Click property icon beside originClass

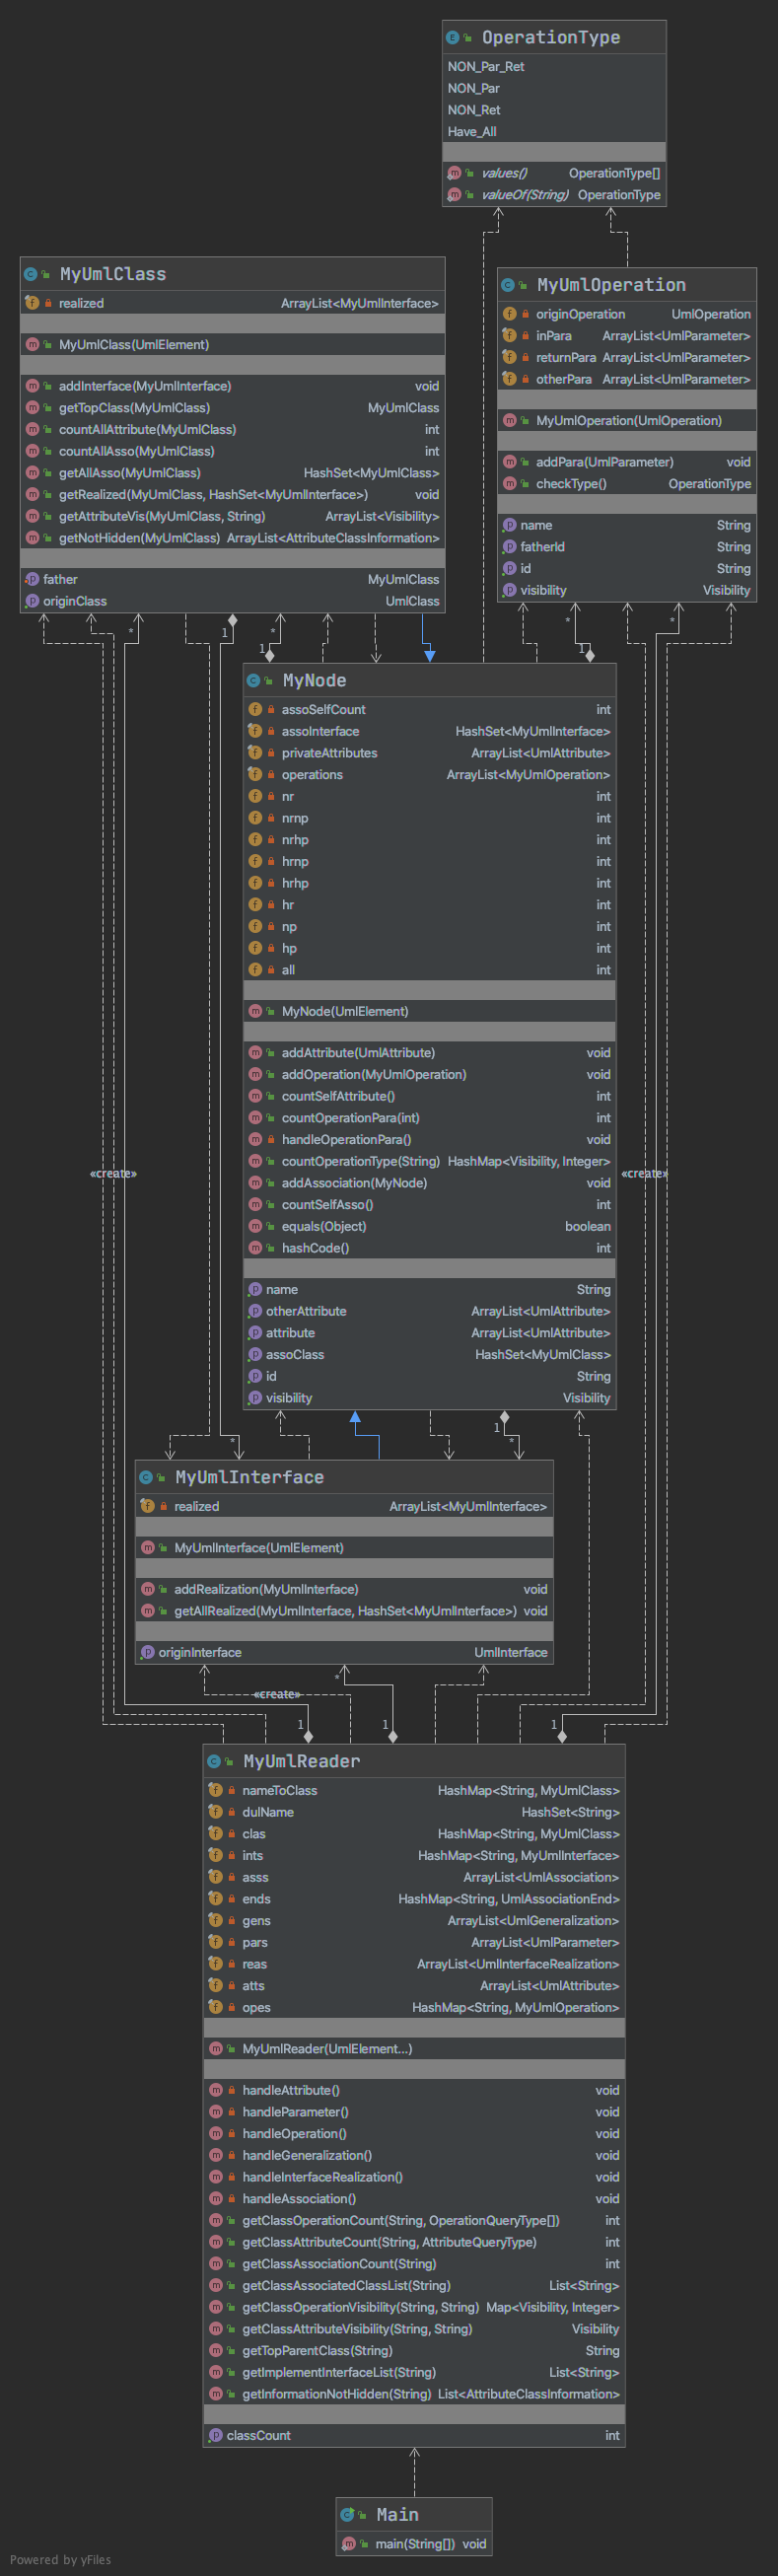click(32, 601)
